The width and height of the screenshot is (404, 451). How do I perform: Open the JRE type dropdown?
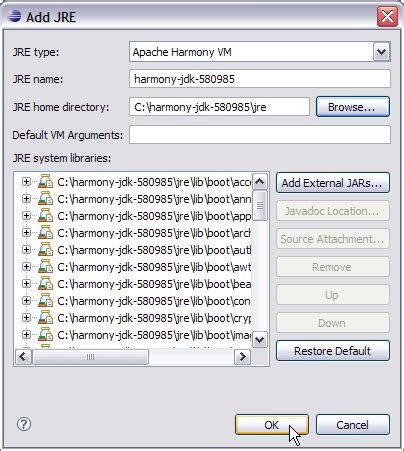click(x=381, y=52)
